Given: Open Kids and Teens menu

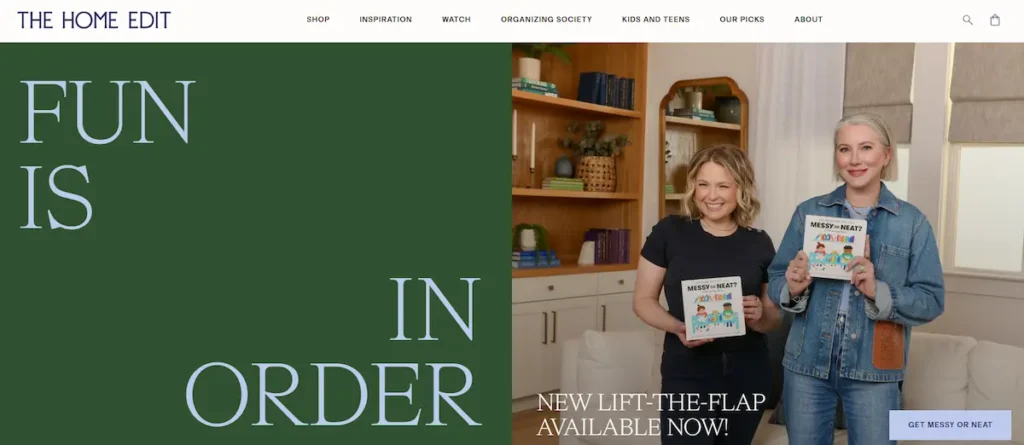Looking at the screenshot, I should [656, 20].
